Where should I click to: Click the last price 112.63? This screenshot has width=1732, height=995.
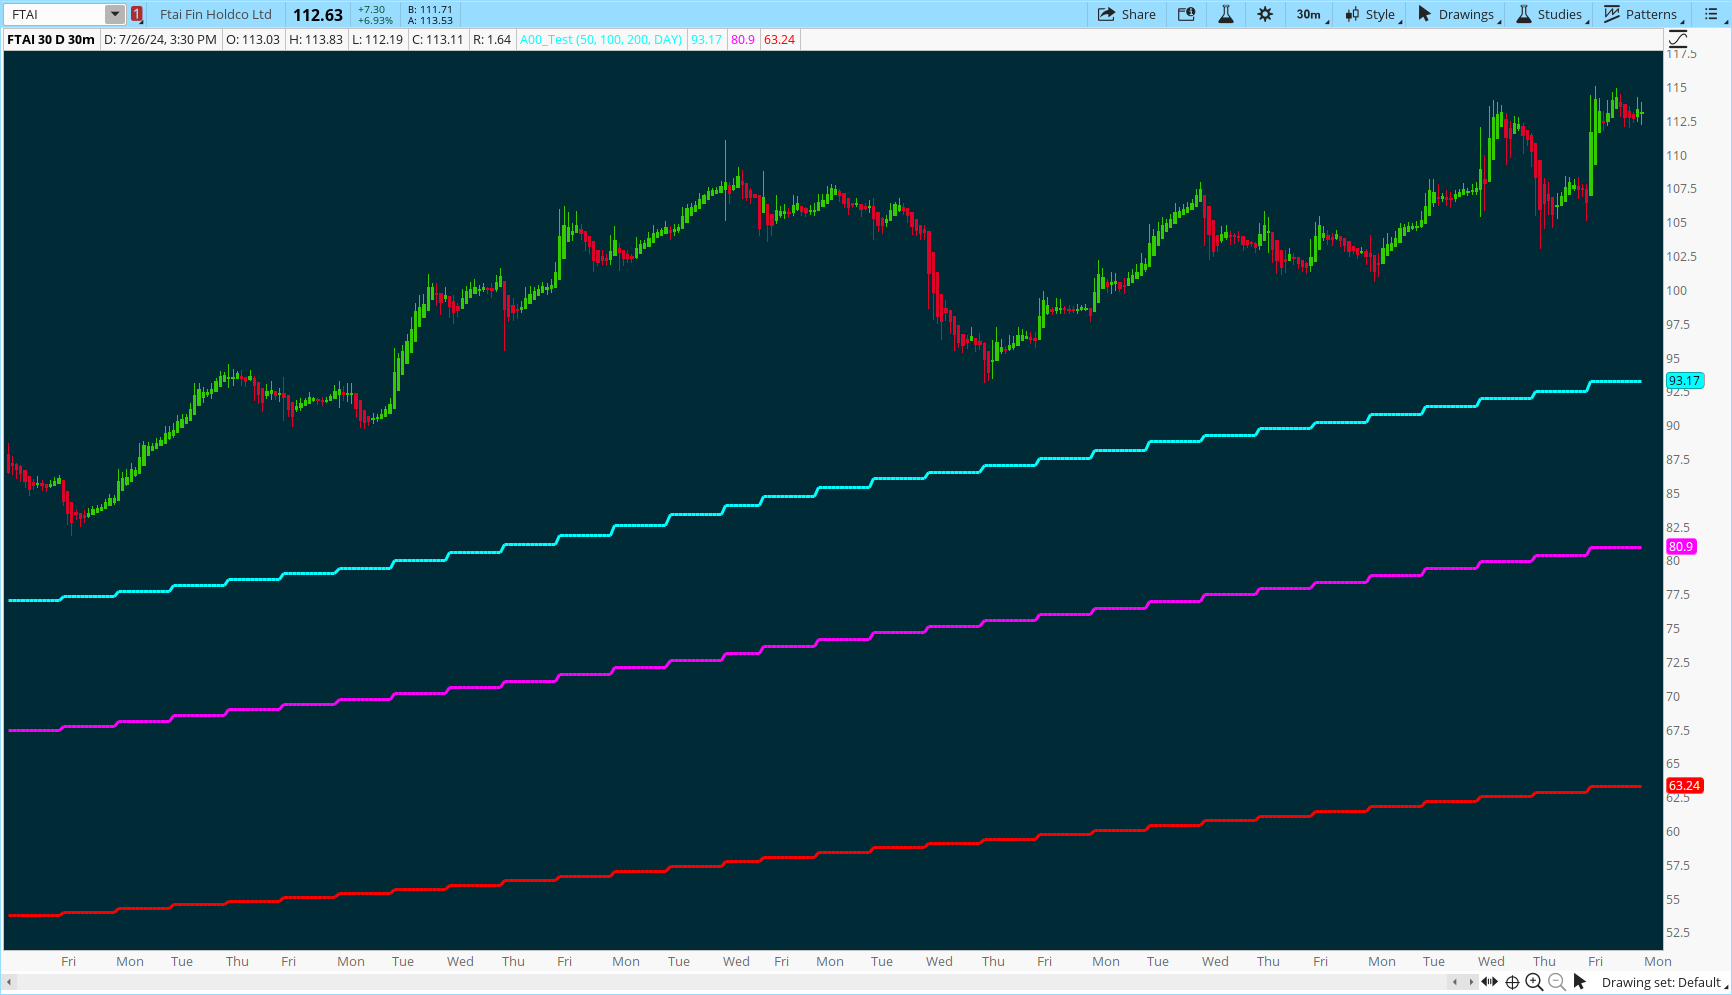point(318,15)
